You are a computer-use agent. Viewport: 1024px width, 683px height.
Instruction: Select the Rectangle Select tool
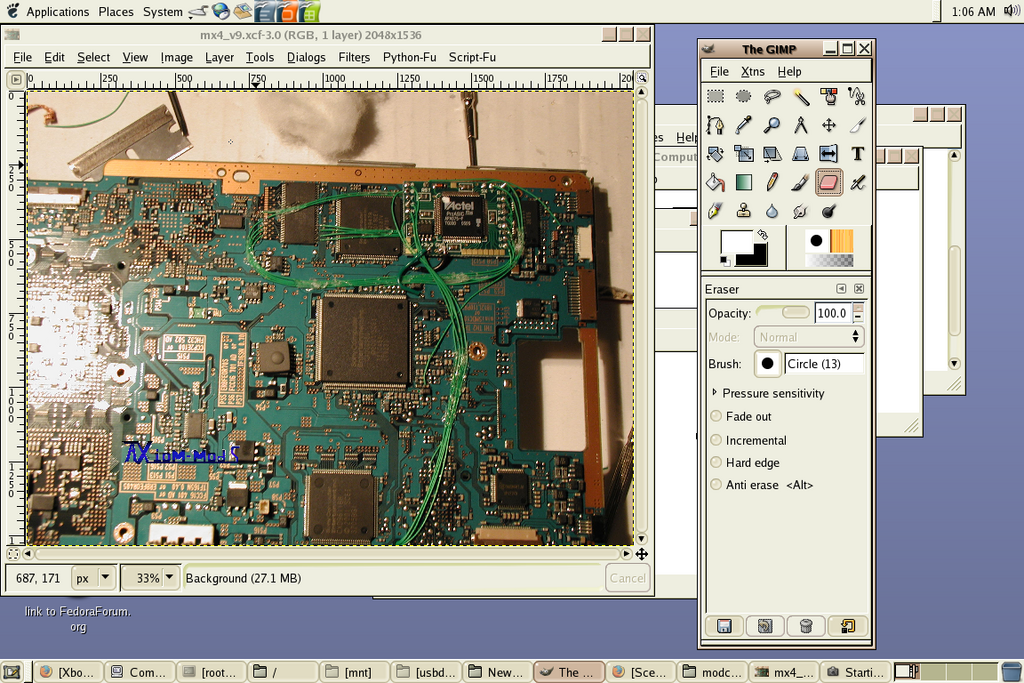tap(715, 96)
